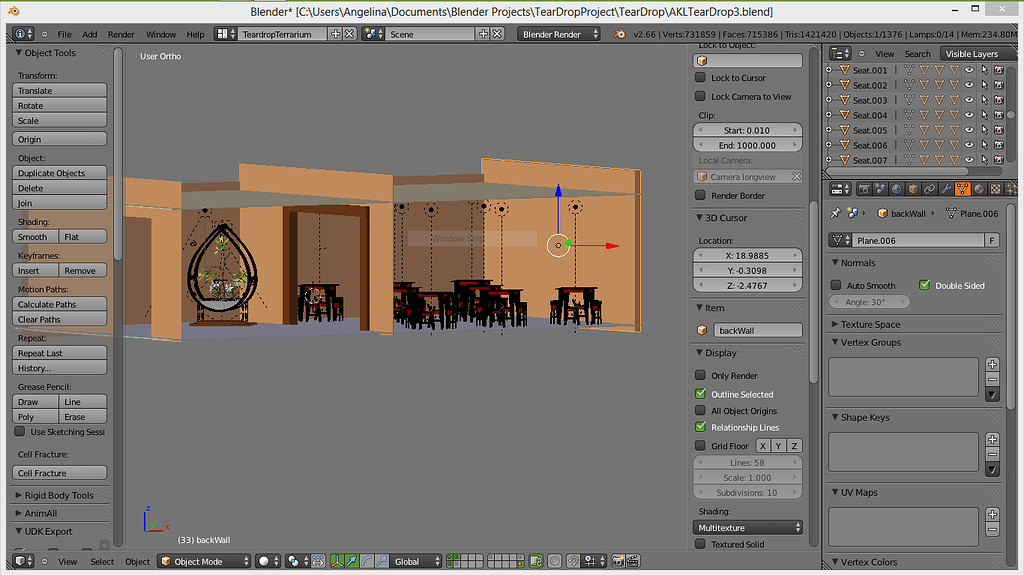
Task: Click the Smooth shading button
Action: point(35,237)
